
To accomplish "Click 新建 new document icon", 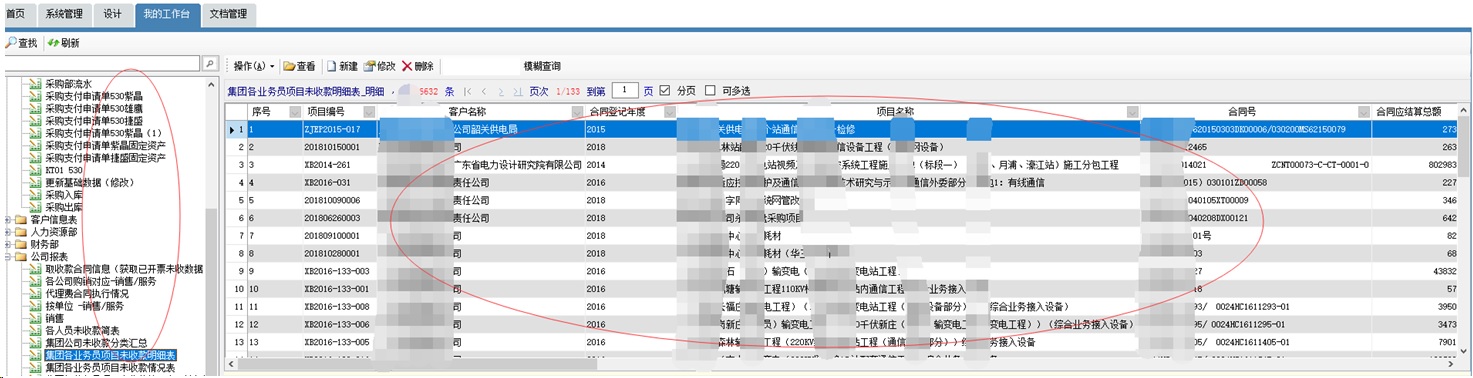I will tap(331, 66).
